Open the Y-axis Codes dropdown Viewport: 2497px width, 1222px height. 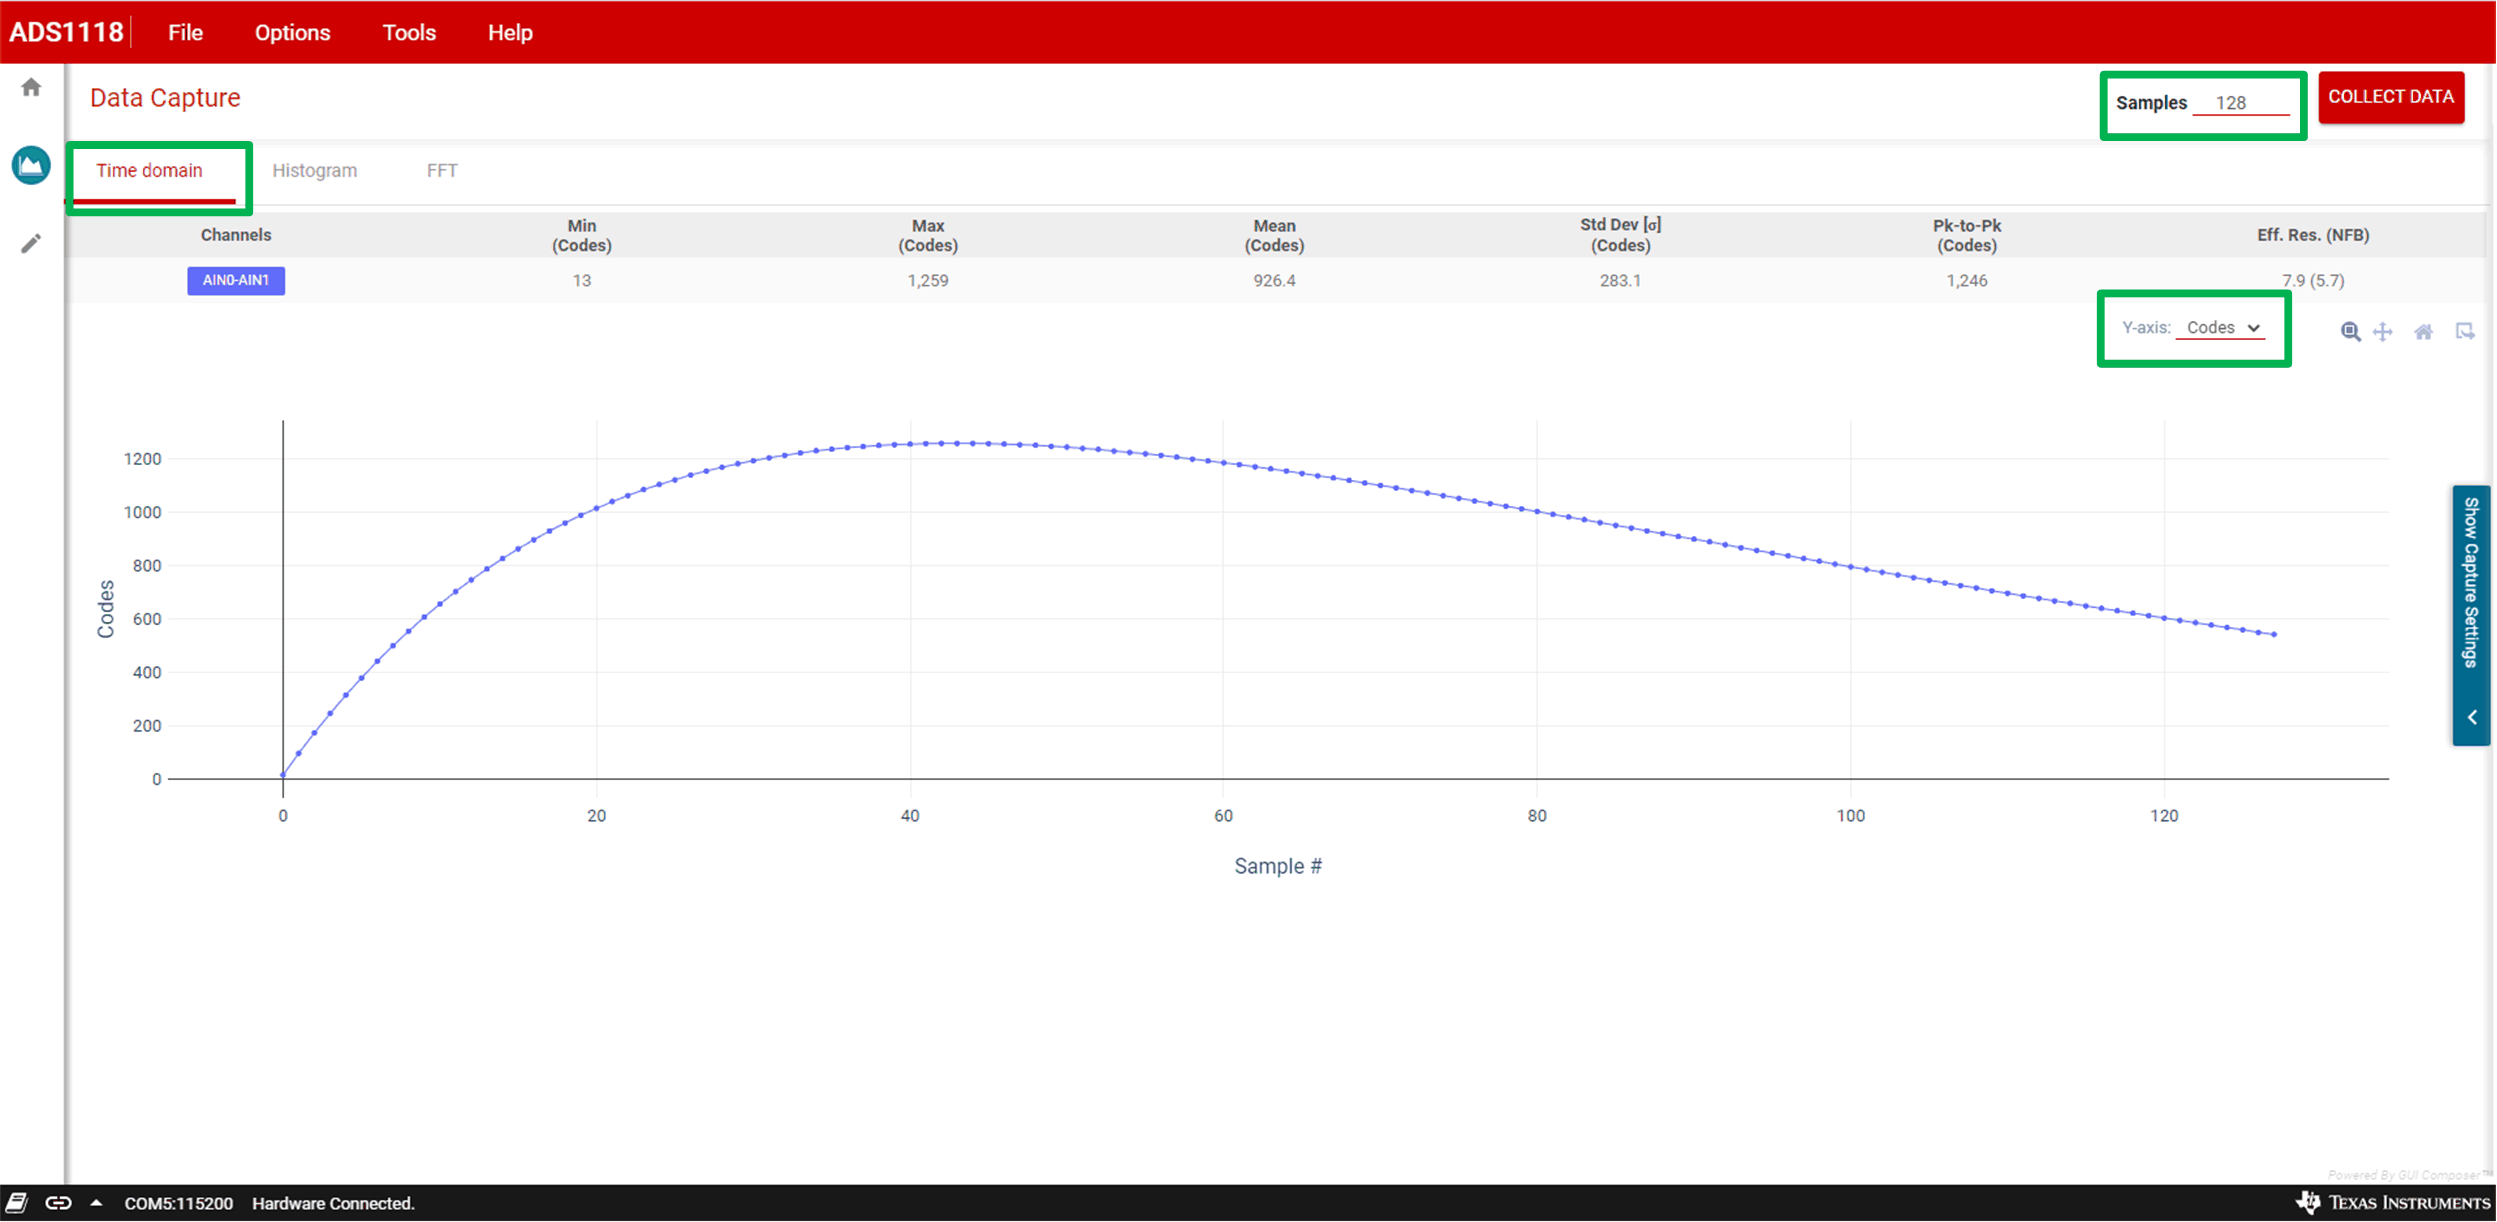[2222, 328]
